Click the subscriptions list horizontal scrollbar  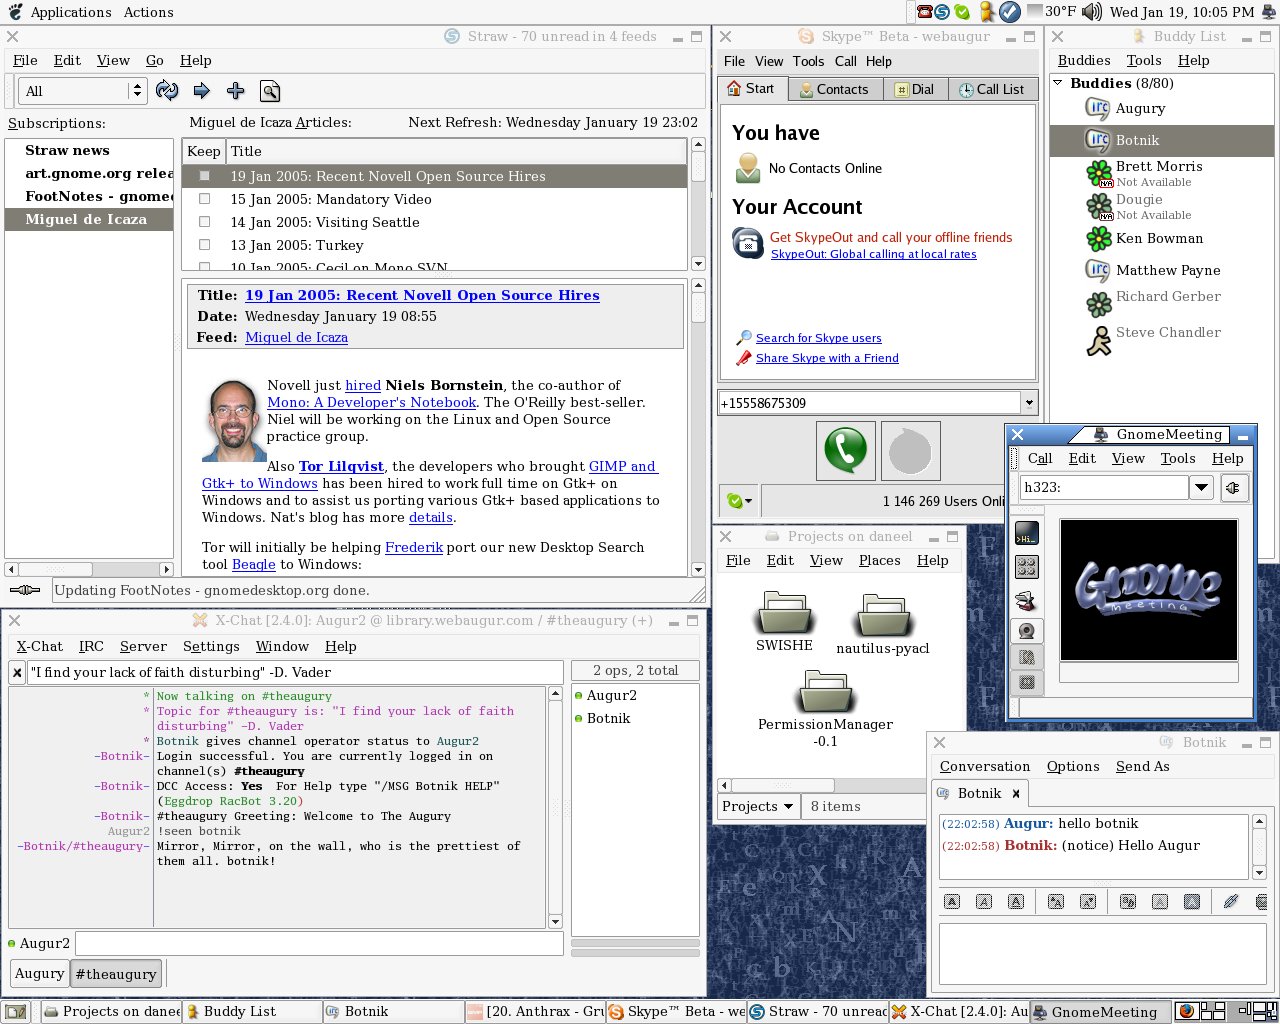tap(89, 569)
